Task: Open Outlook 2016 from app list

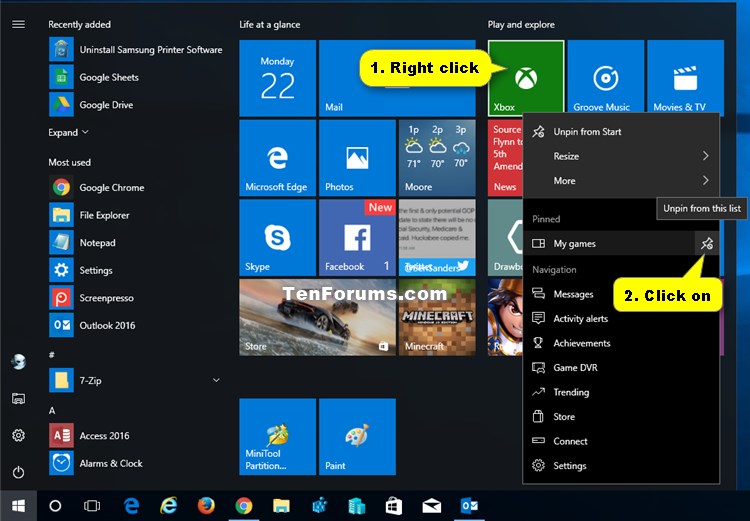Action: (x=136, y=325)
